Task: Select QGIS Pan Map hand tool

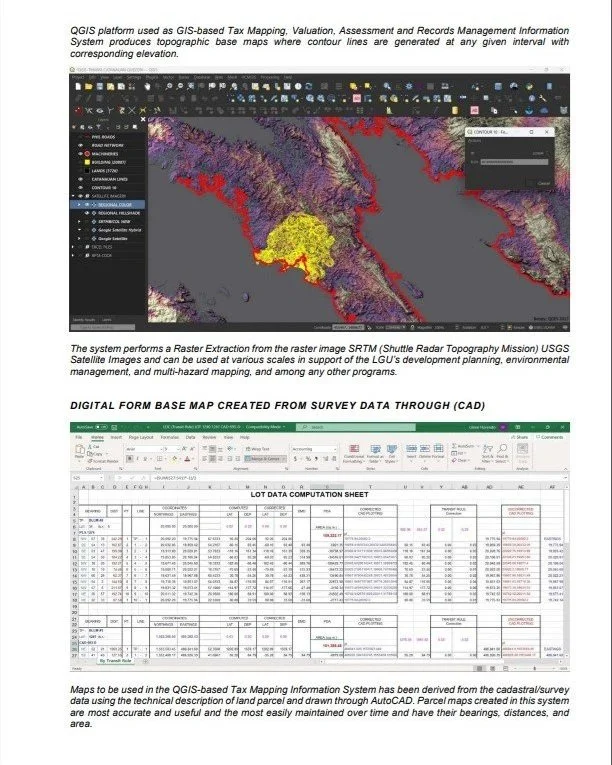Action: pos(148,86)
